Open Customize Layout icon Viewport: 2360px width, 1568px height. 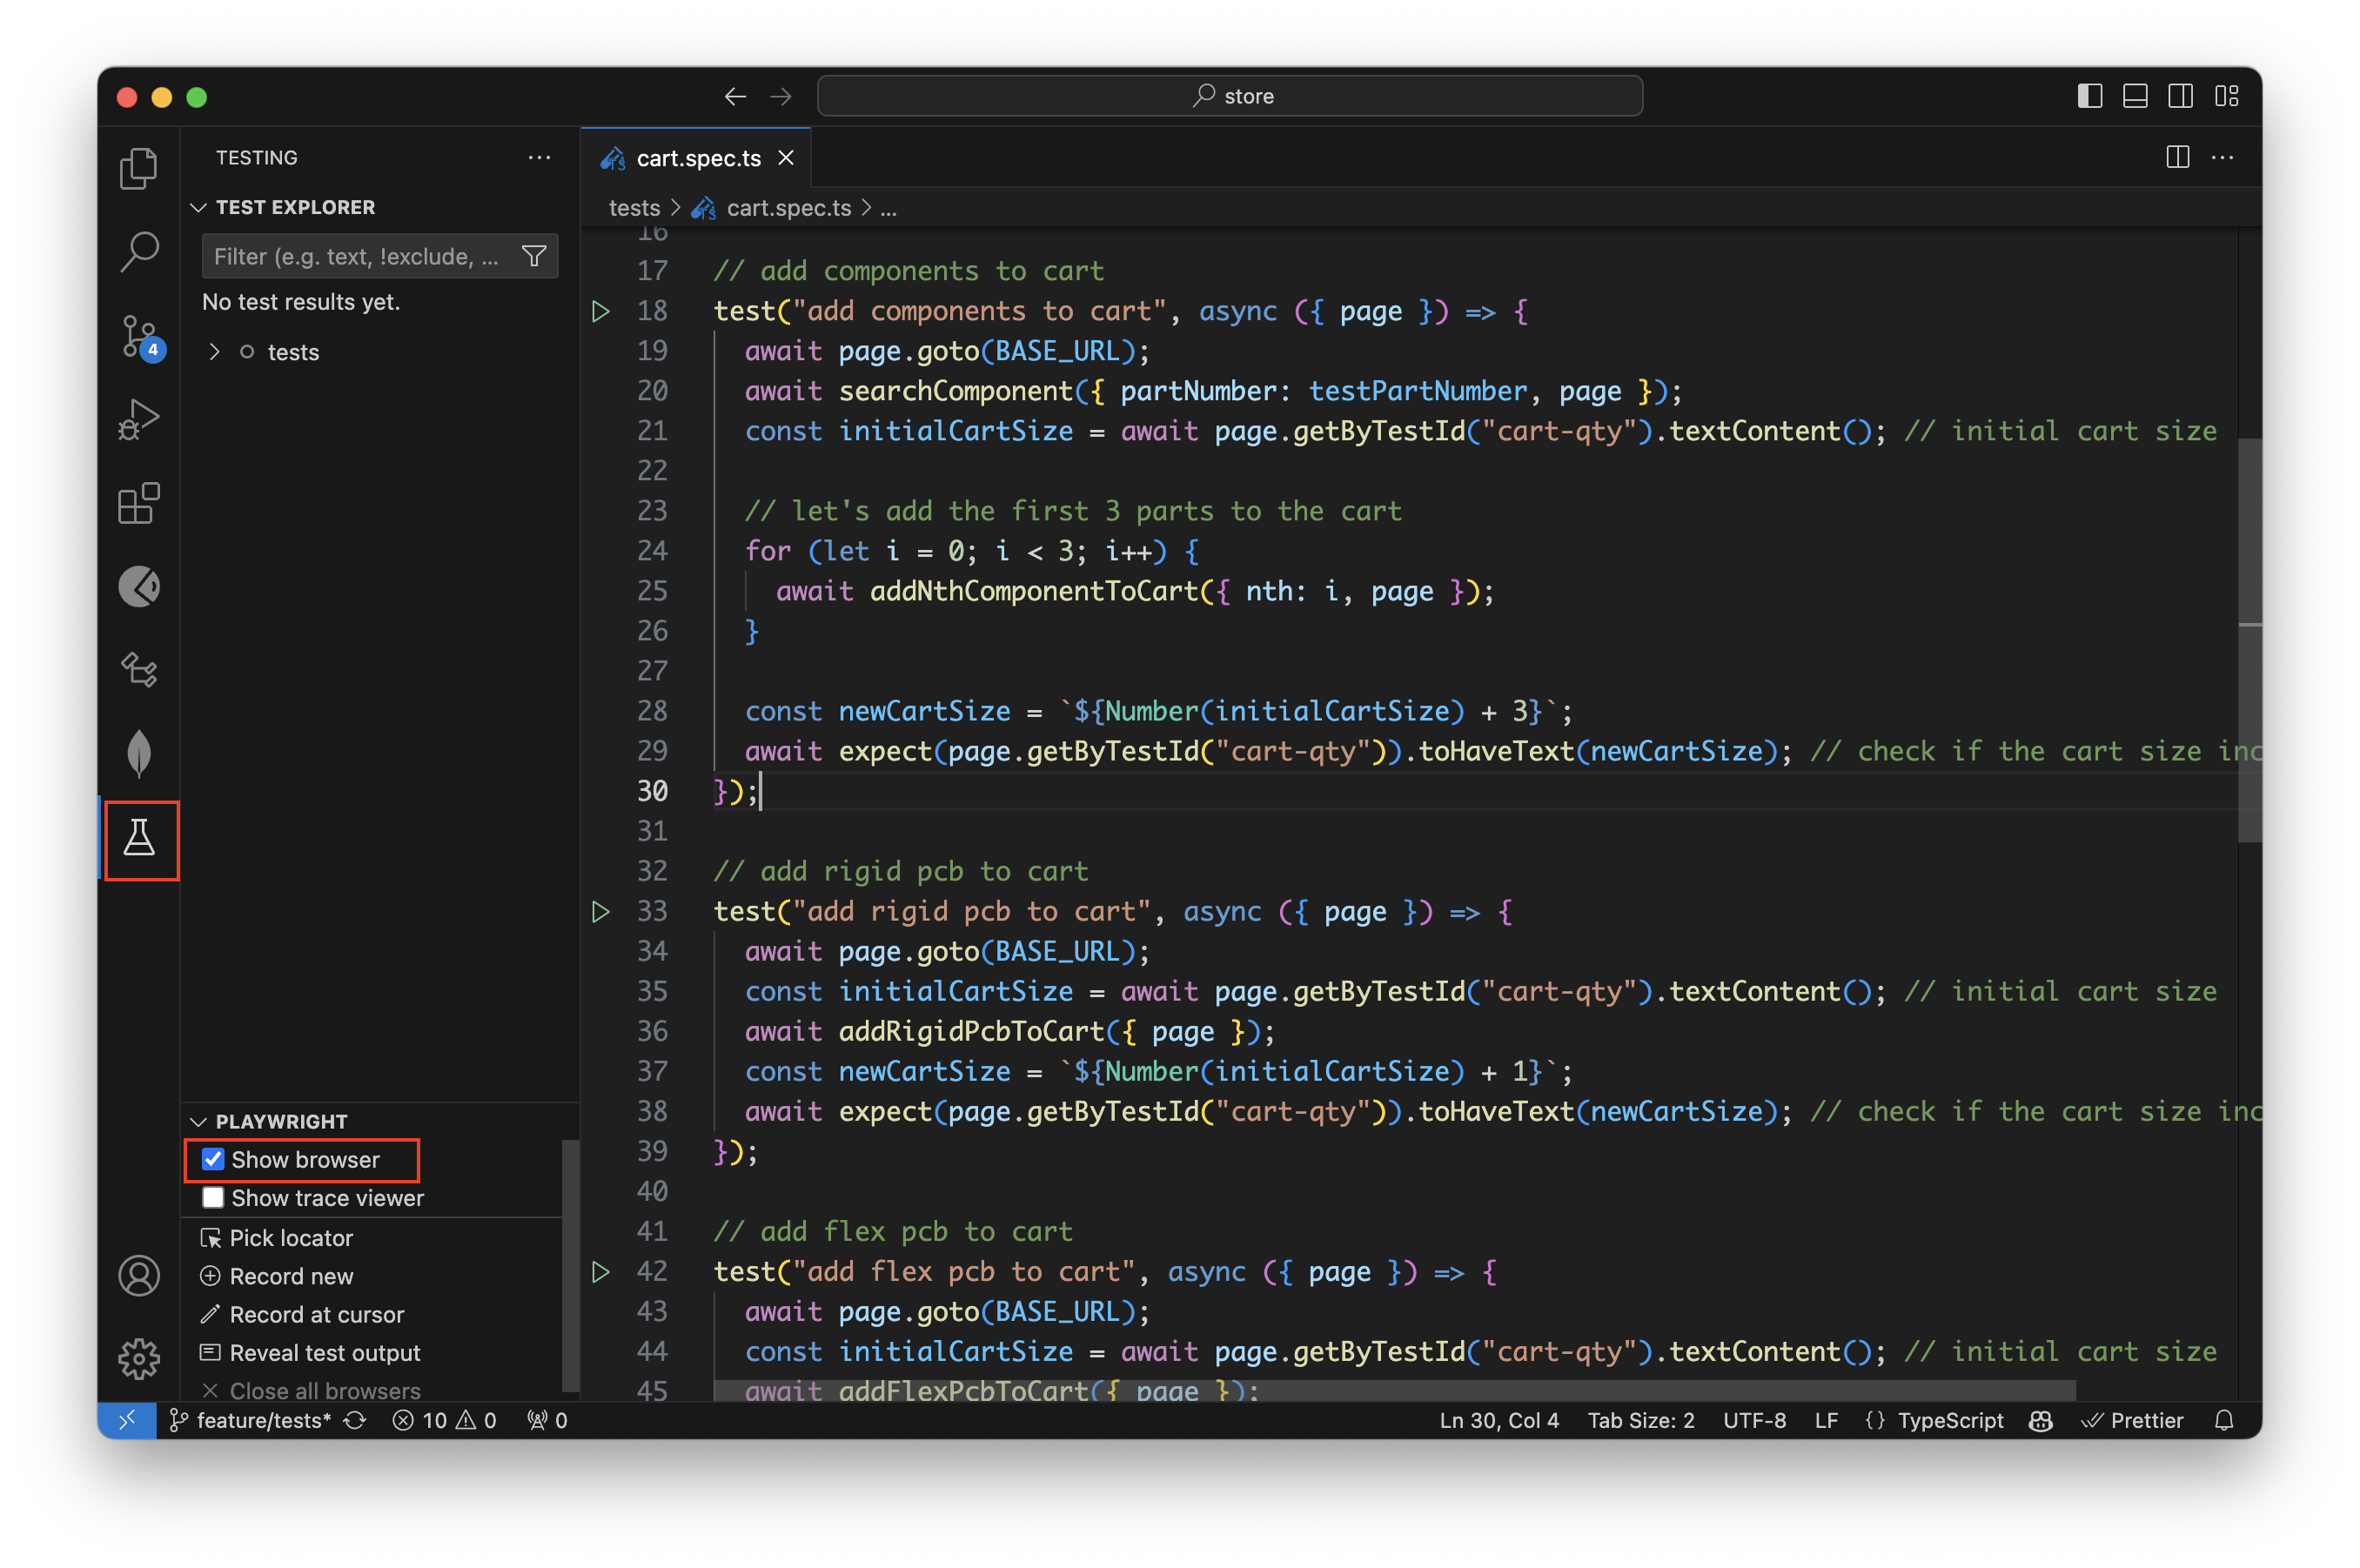pyautogui.click(x=2226, y=96)
